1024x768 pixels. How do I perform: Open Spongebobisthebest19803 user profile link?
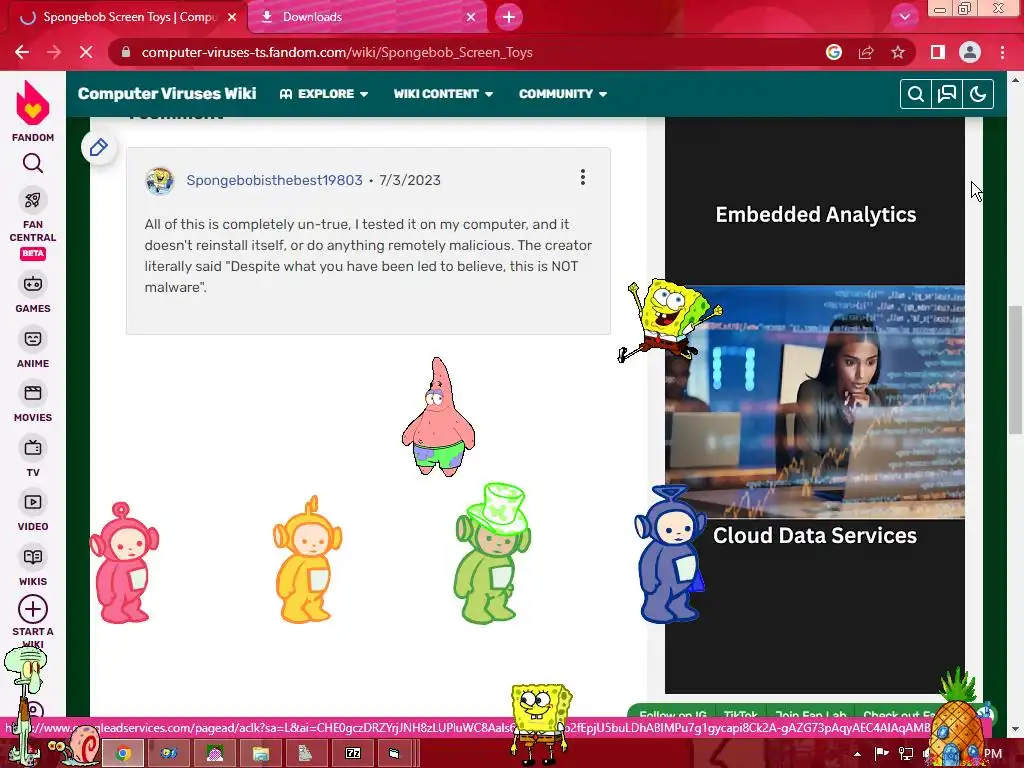[274, 180]
